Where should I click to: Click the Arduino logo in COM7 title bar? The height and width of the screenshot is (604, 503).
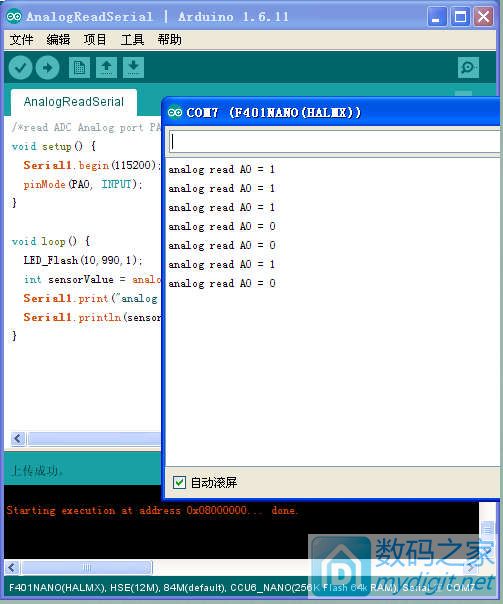click(x=175, y=112)
